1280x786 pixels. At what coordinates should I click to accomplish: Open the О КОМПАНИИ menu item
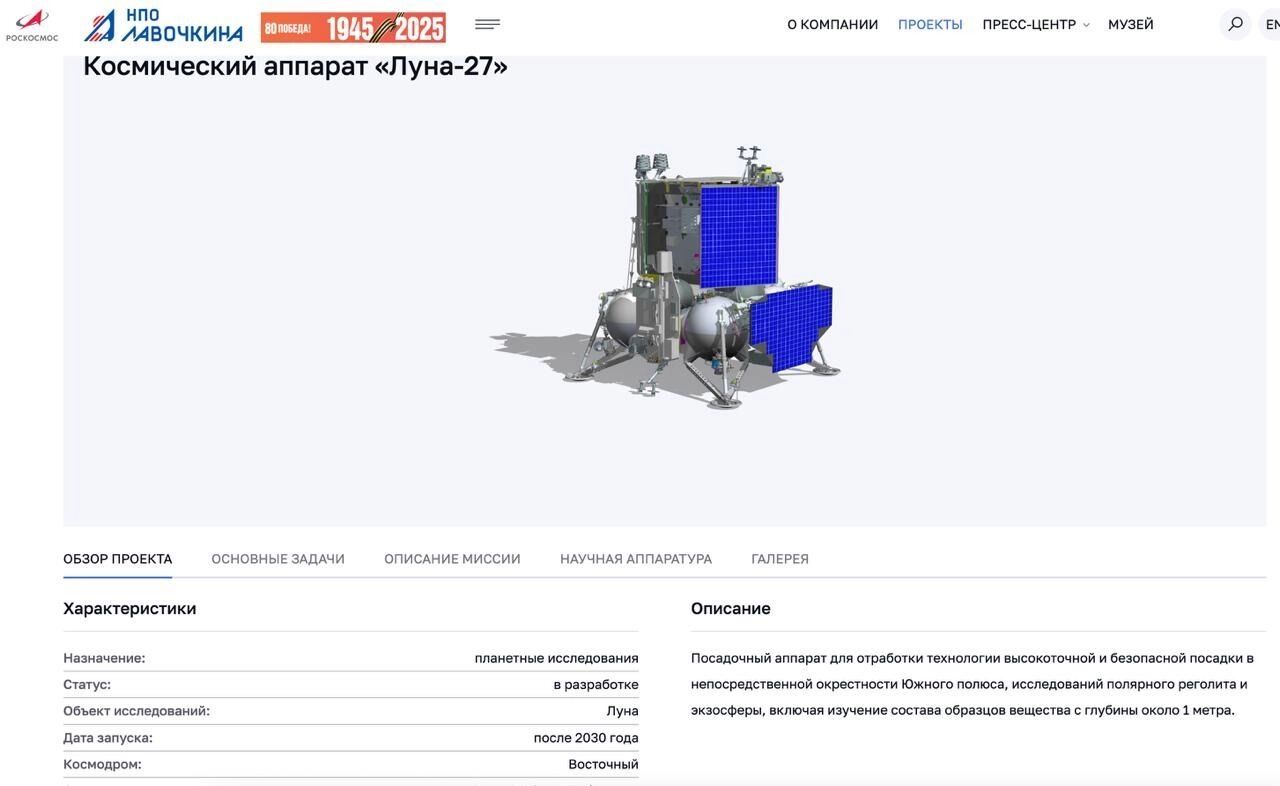[832, 24]
